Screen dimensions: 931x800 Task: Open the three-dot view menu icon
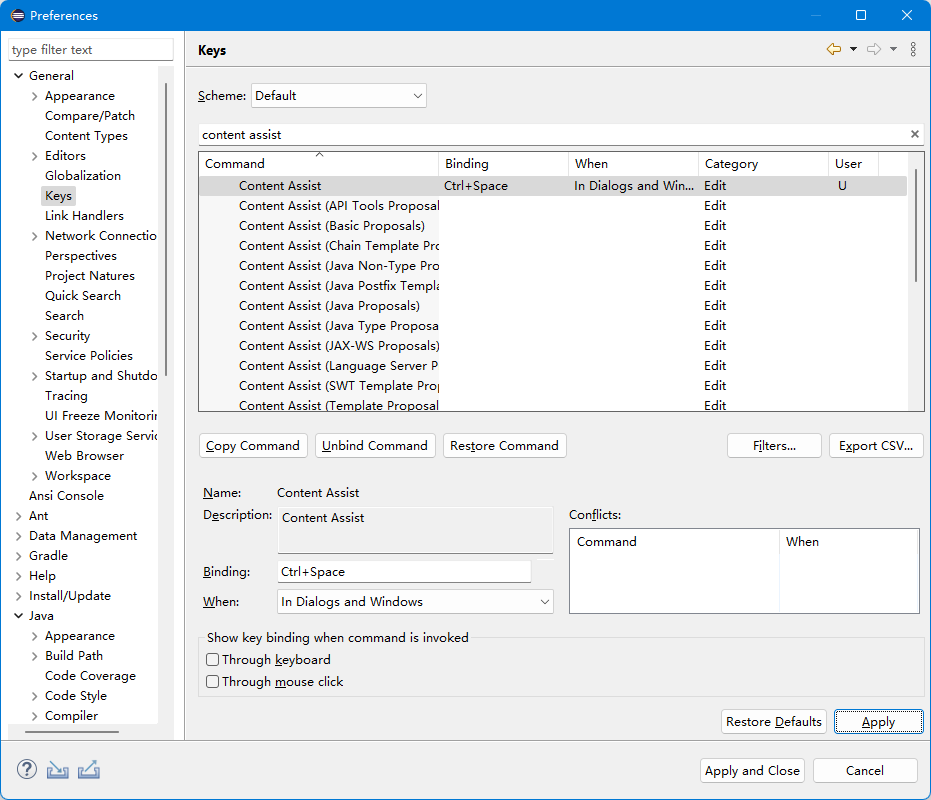coord(913,50)
